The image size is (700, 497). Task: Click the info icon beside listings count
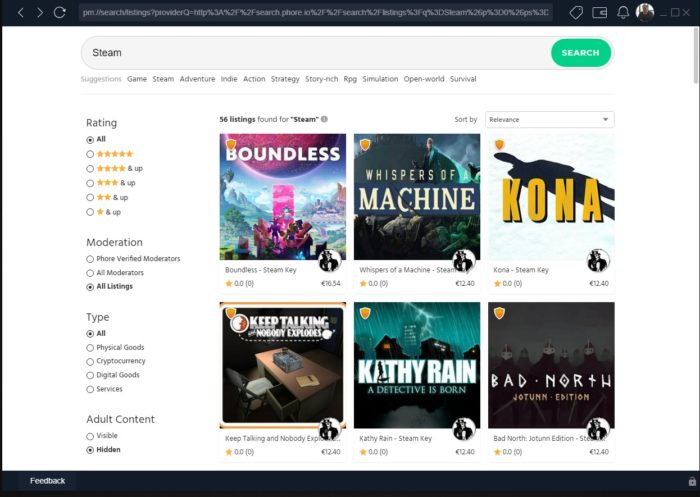tap(325, 119)
